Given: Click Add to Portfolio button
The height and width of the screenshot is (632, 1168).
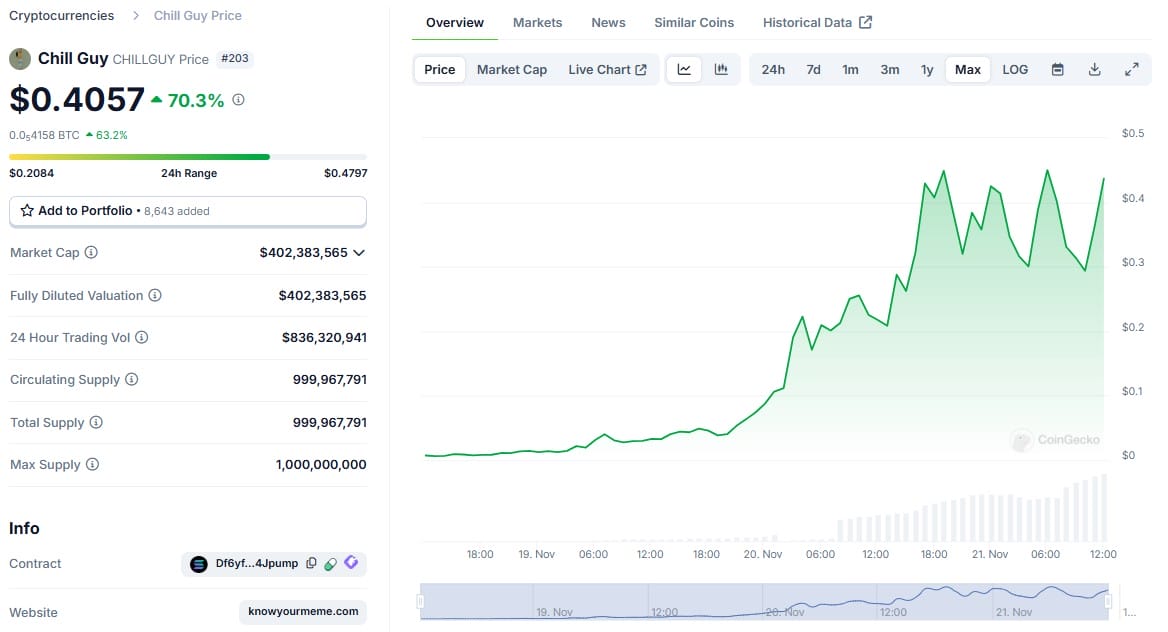Looking at the screenshot, I should [x=188, y=211].
